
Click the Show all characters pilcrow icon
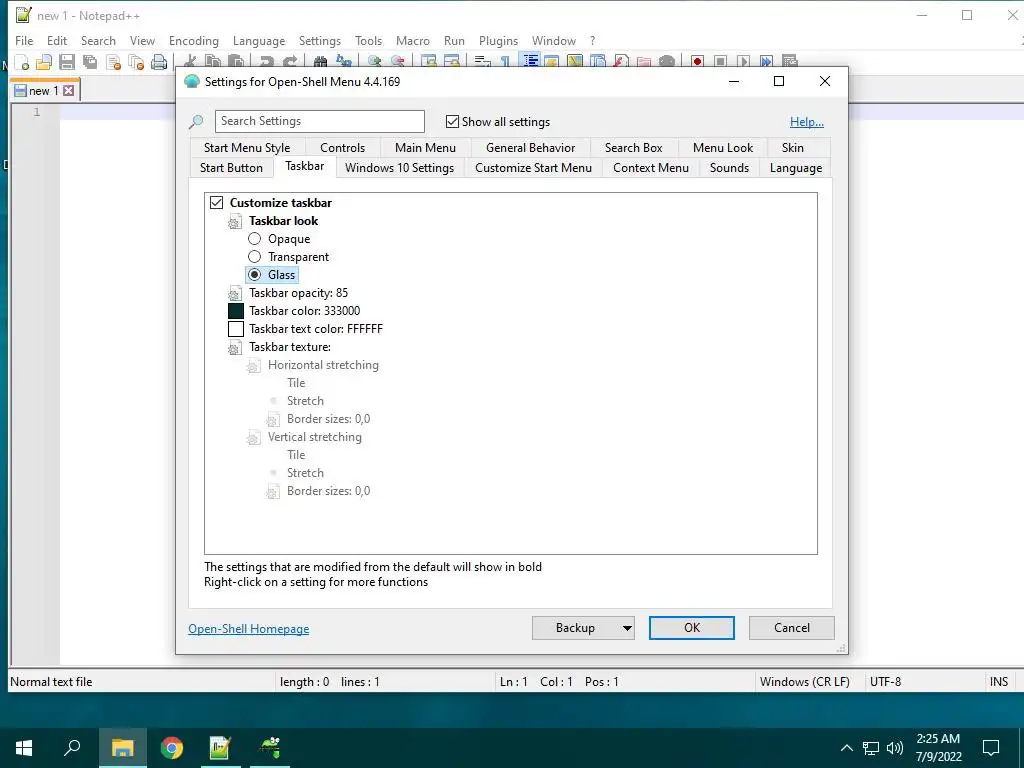coord(505,61)
